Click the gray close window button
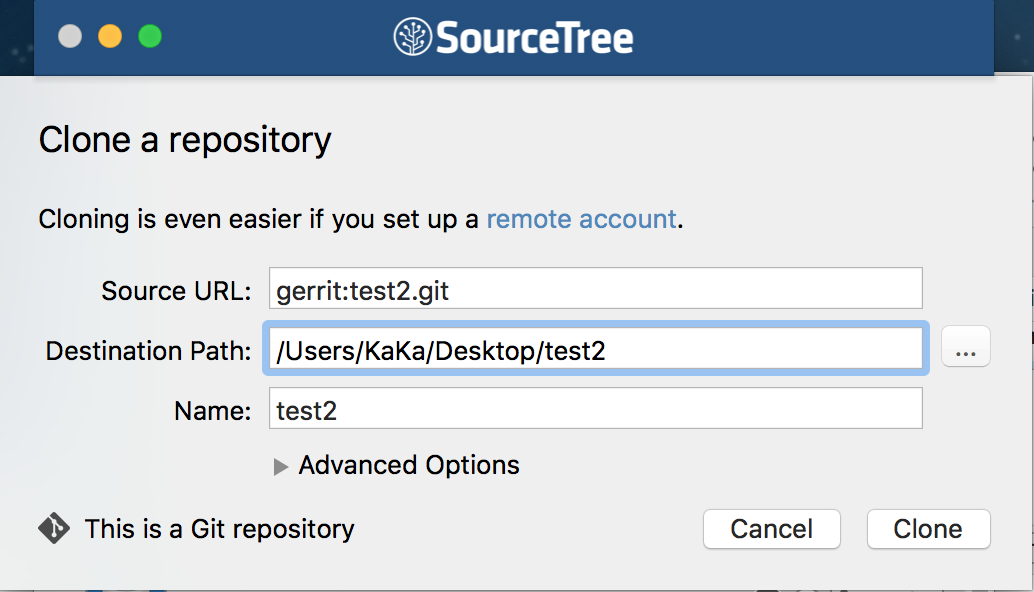 [x=70, y=36]
